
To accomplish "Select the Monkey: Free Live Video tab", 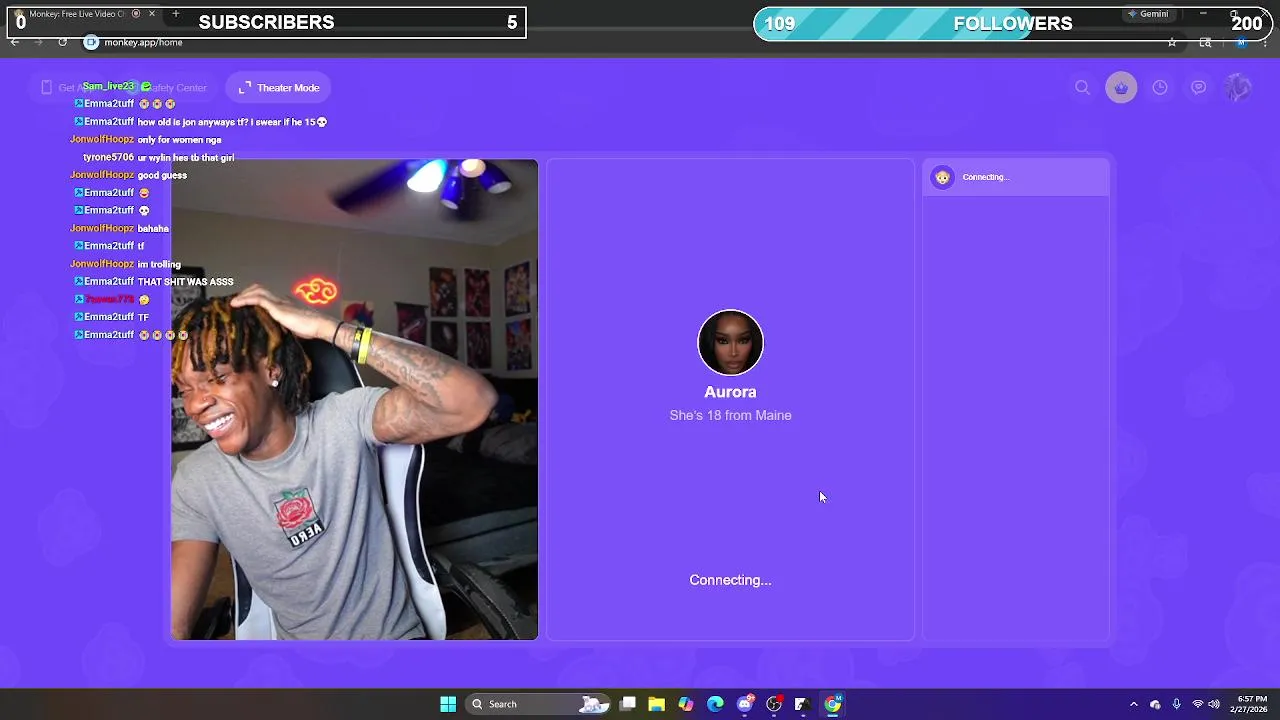I will [x=85, y=14].
